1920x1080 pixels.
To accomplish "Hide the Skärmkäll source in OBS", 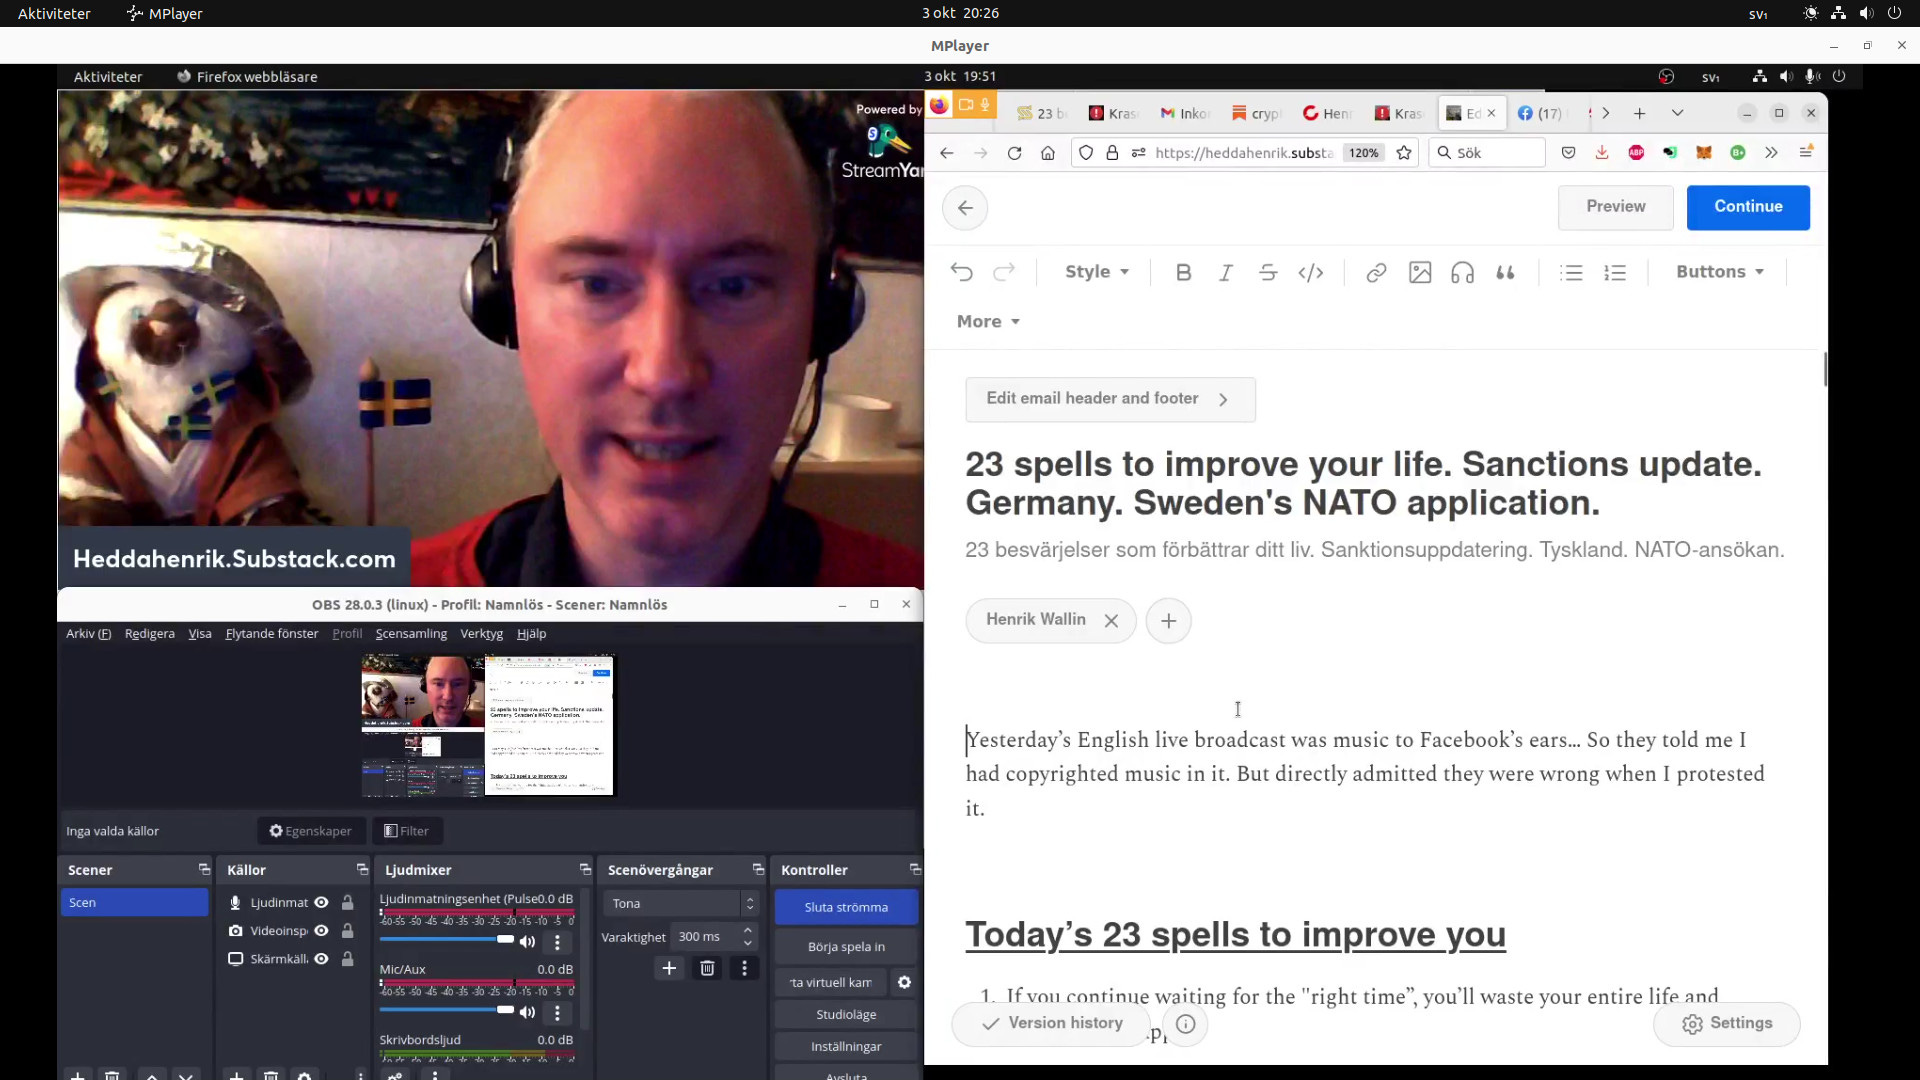I will tap(321, 959).
